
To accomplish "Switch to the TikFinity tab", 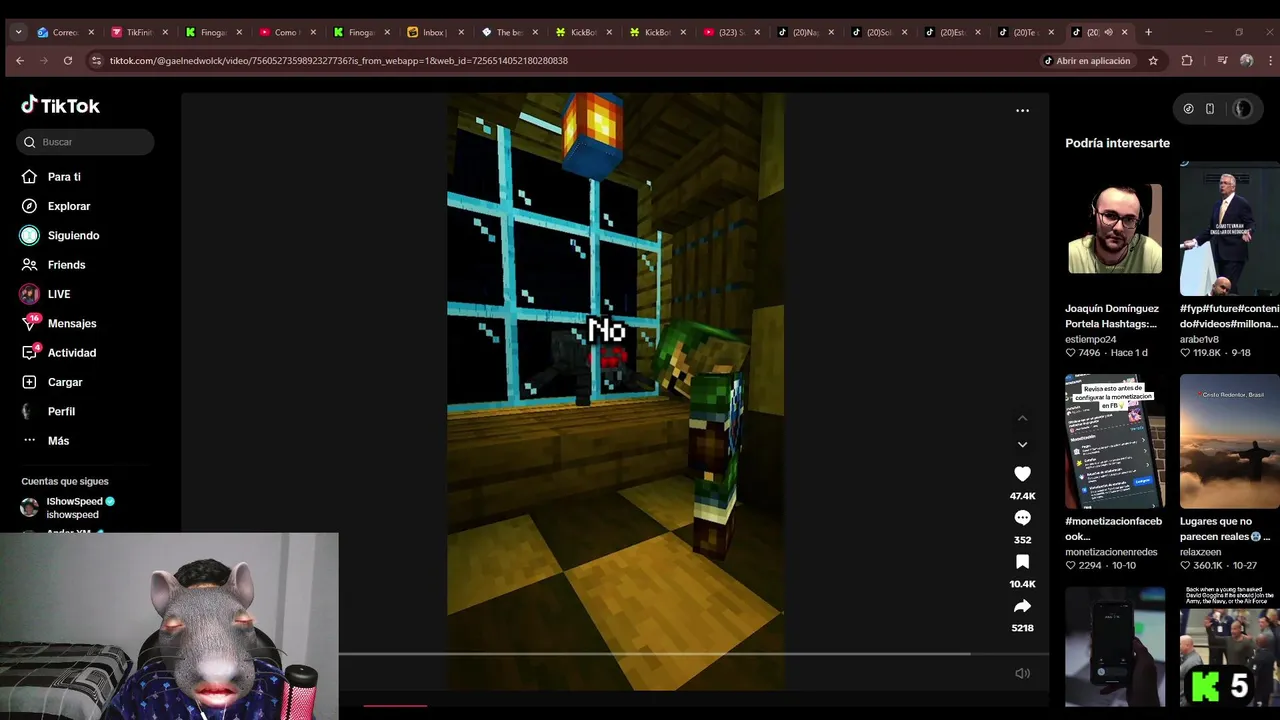I will click(139, 32).
